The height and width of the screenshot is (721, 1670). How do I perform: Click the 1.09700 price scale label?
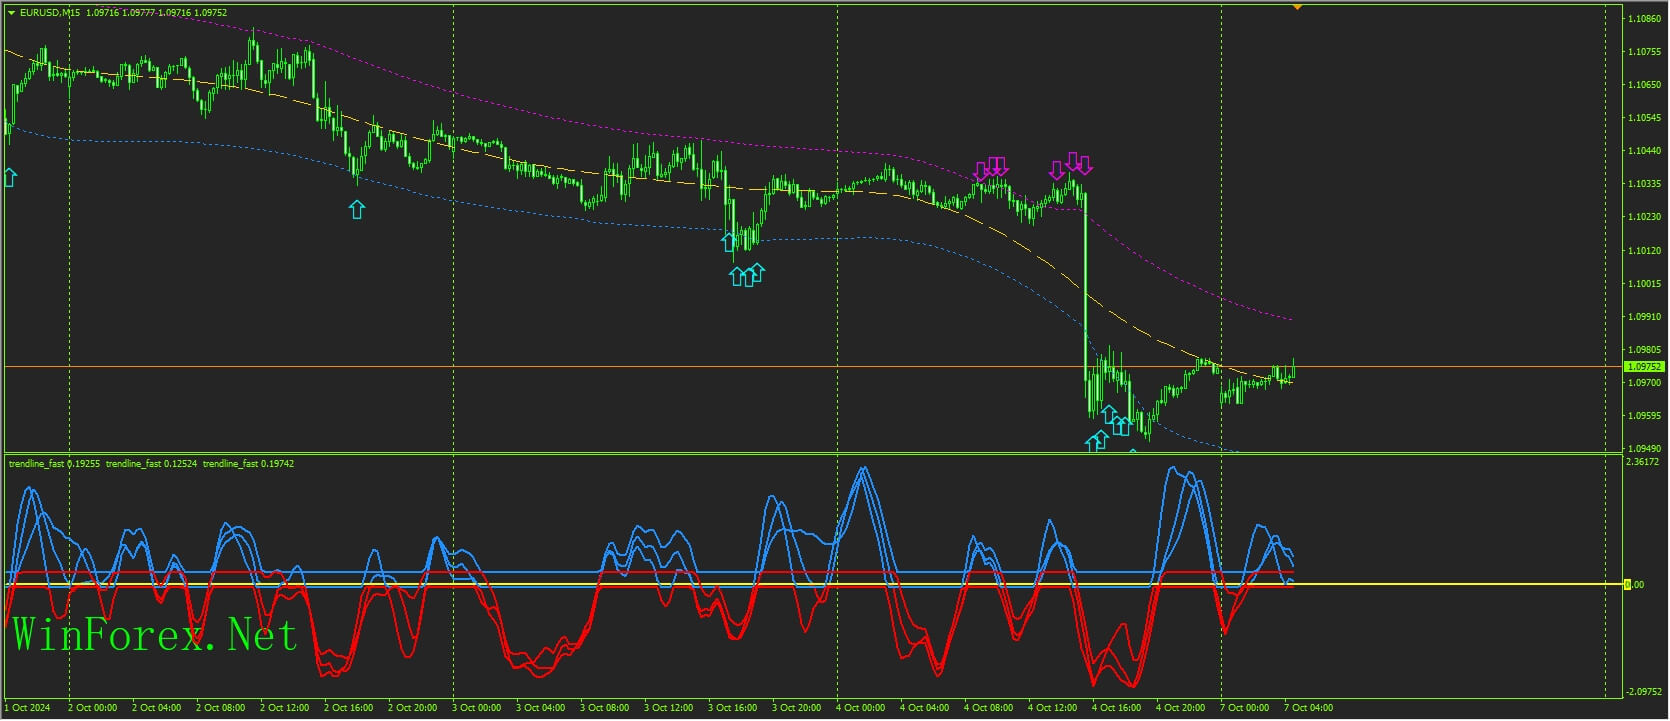tap(1645, 383)
